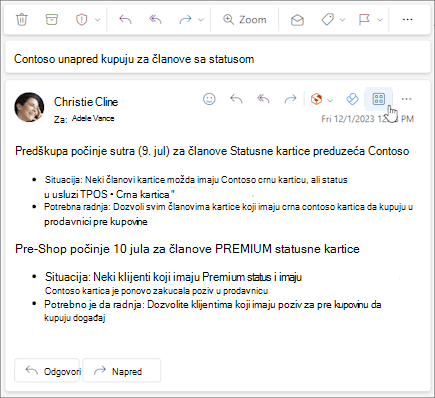Reply via the message header arrow icon

pyautogui.click(x=236, y=99)
